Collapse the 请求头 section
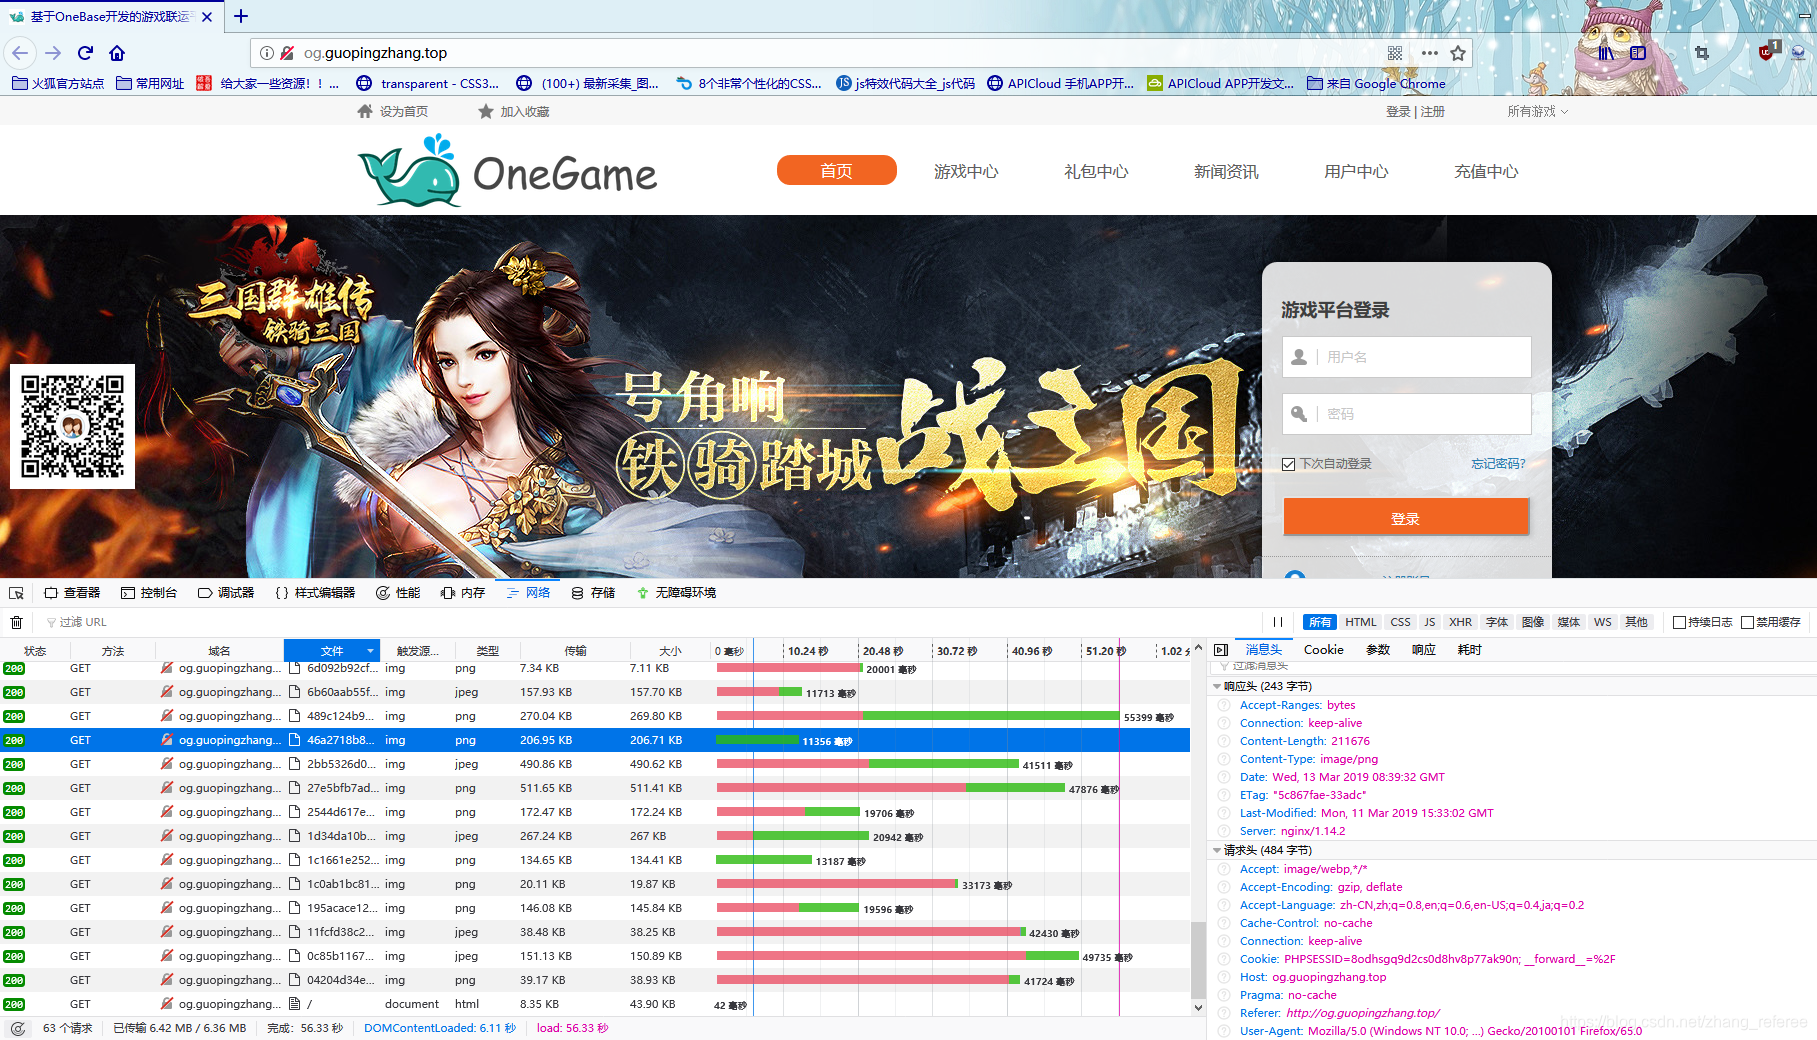Screen dimensions: 1817x1040 tap(1217, 850)
